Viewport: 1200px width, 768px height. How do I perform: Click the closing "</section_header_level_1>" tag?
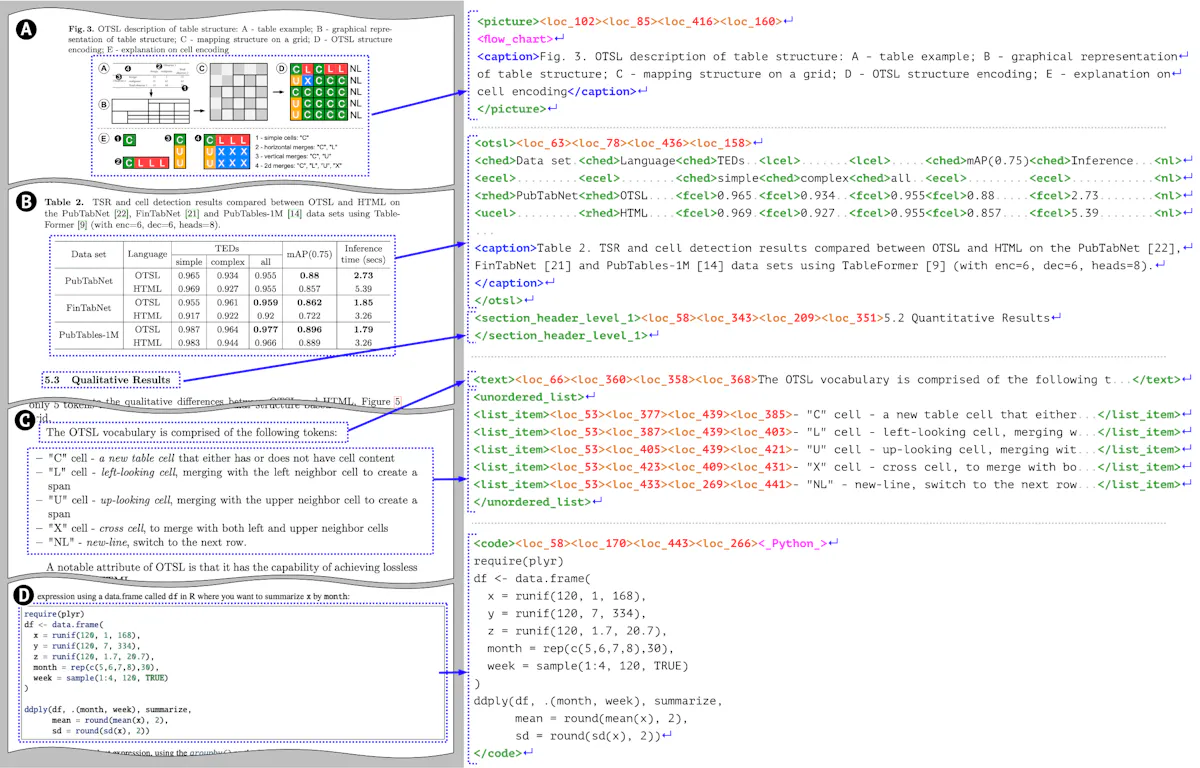[560, 336]
